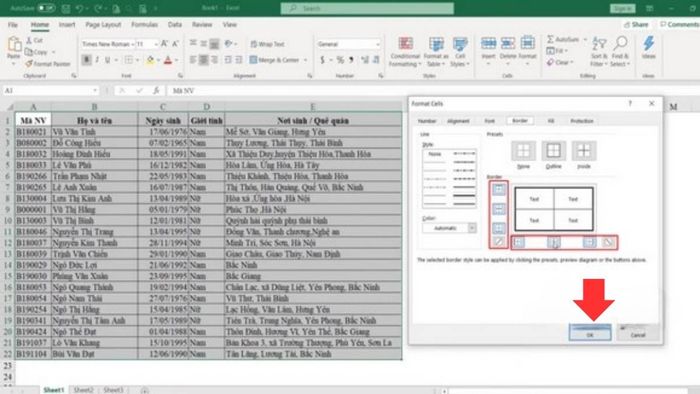Click the Cut scissors command
The height and width of the screenshot is (394, 700).
pyautogui.click(x=34, y=40)
